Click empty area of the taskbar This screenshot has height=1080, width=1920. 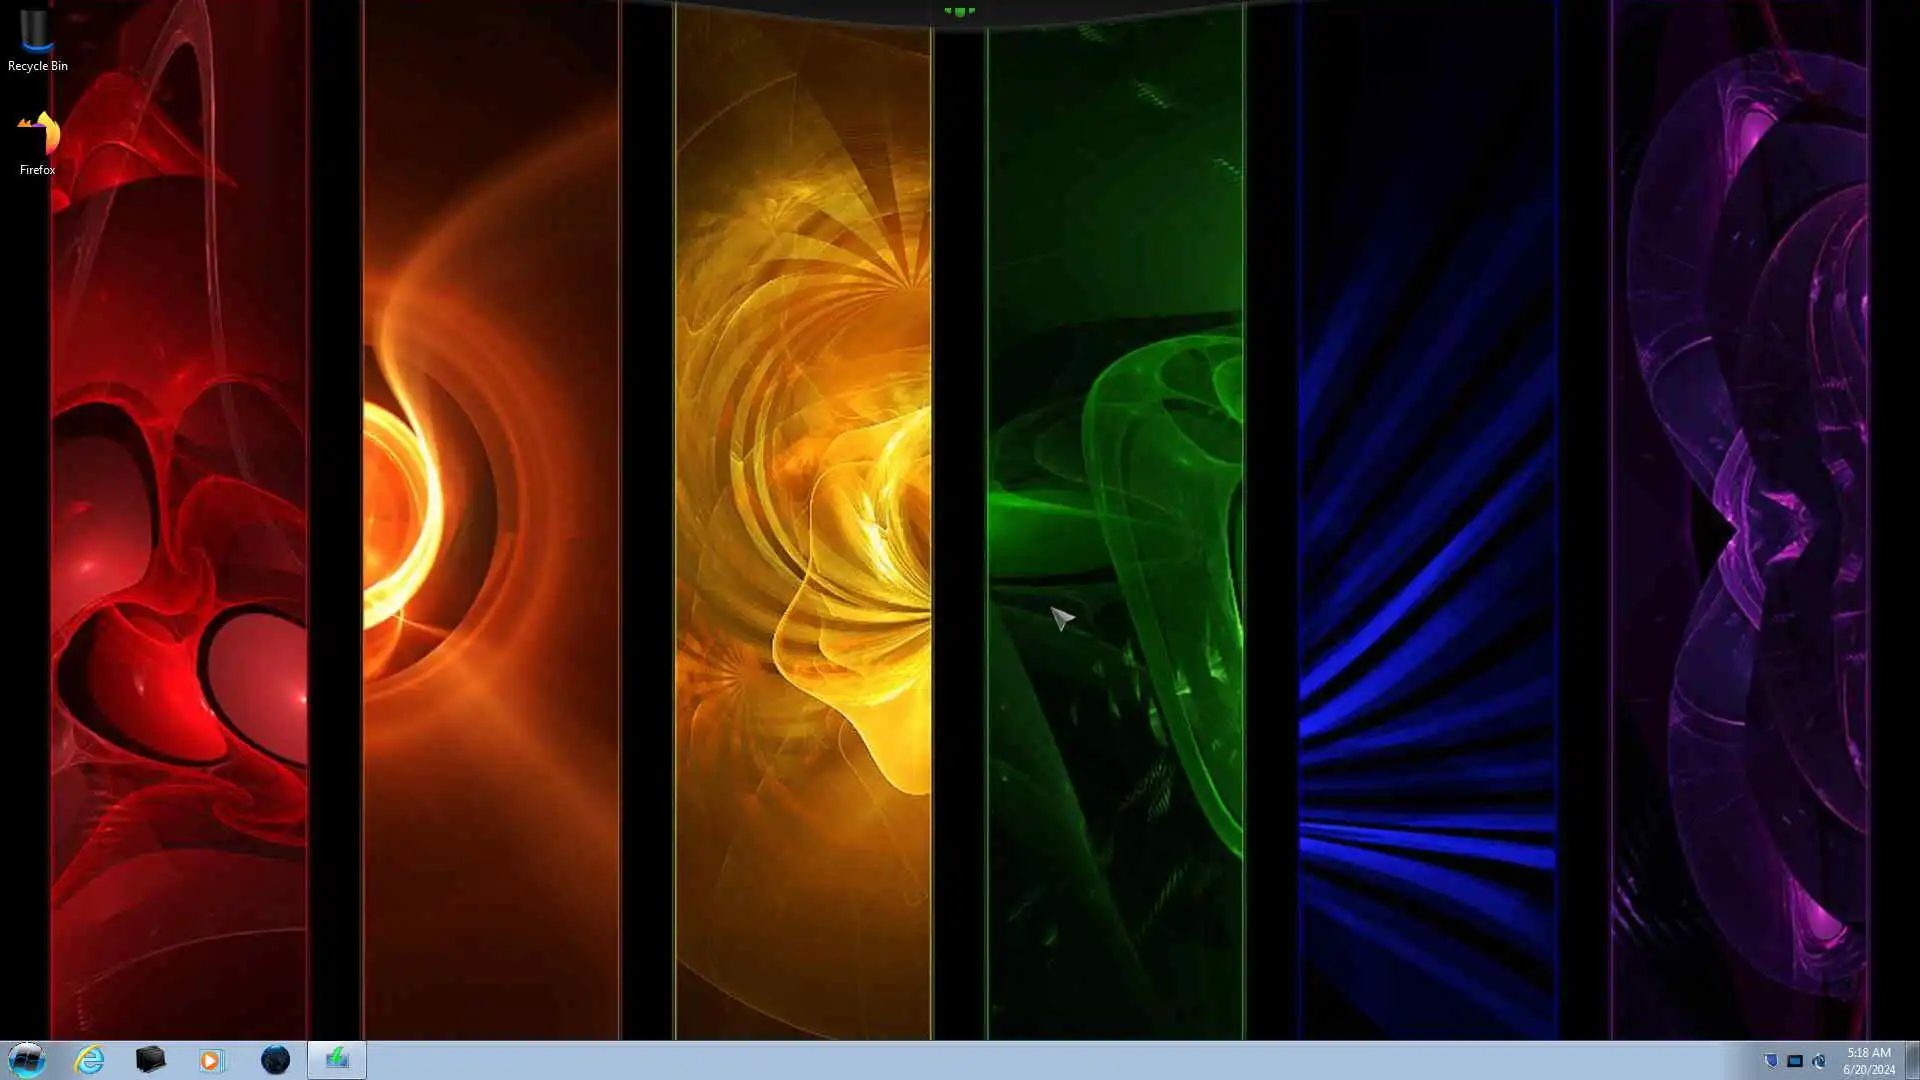(x=1000, y=1060)
